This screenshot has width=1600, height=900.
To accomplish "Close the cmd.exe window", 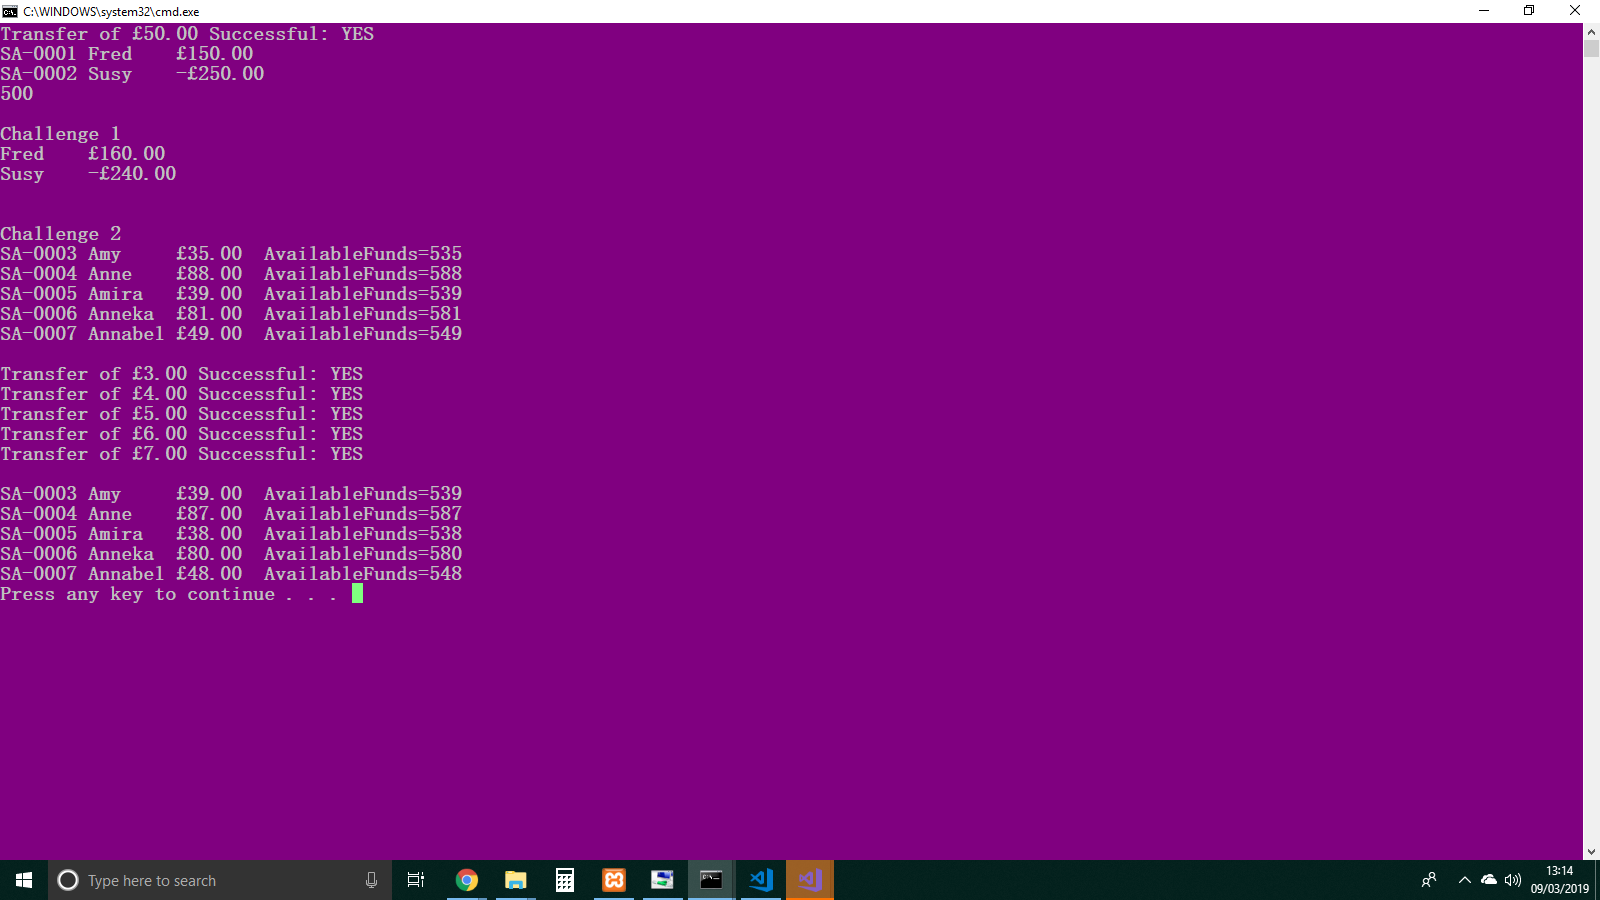I will click(1575, 11).
